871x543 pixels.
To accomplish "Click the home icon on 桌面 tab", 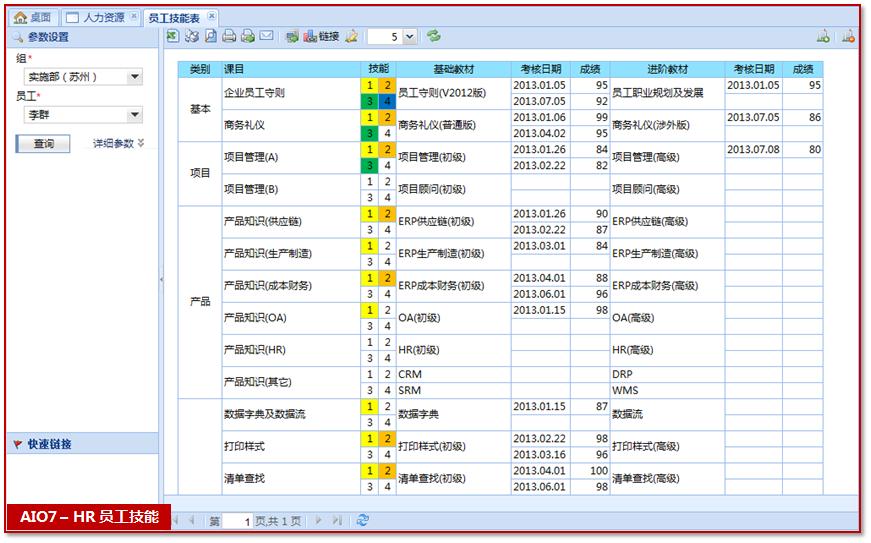I will point(20,18).
